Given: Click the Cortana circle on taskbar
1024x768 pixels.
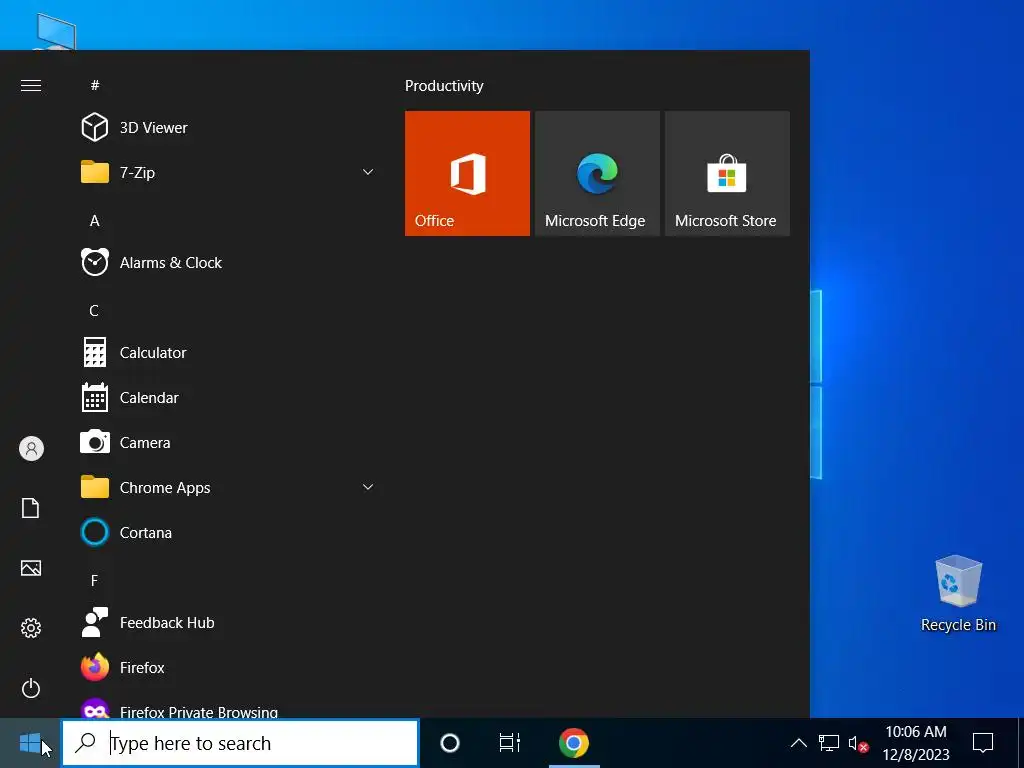Looking at the screenshot, I should click(x=450, y=743).
